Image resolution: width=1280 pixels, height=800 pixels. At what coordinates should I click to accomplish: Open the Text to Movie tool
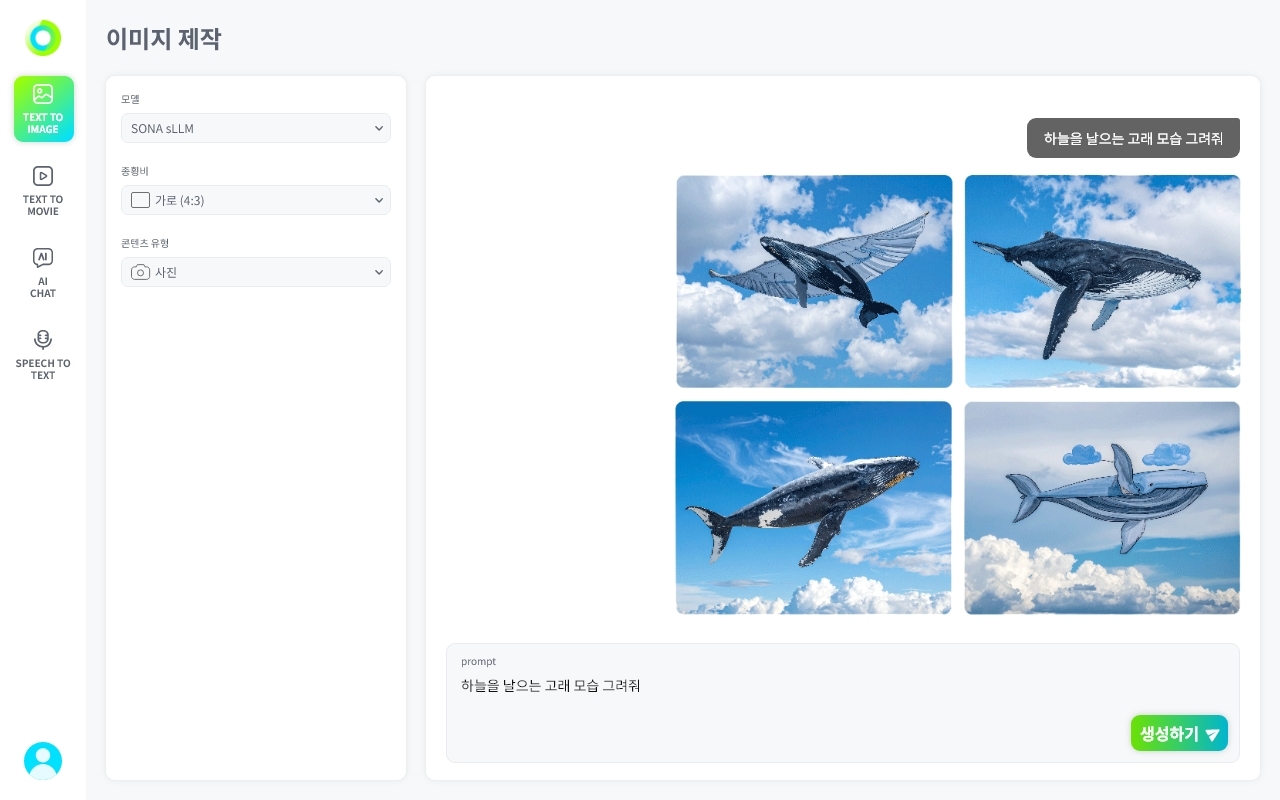tap(43, 191)
